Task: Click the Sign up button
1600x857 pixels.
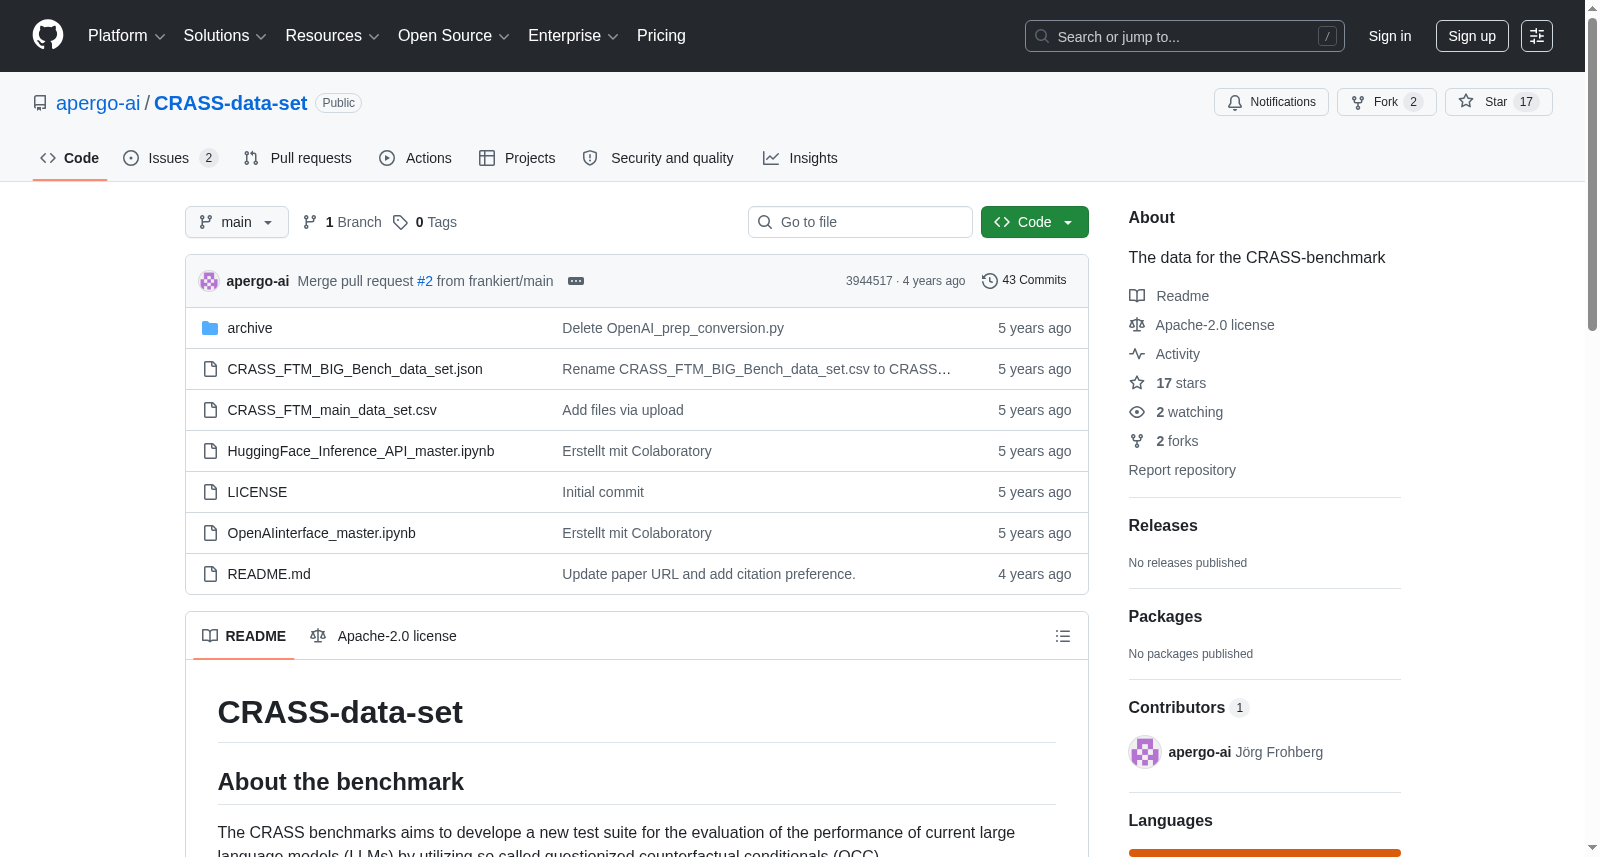Action: tap(1472, 36)
